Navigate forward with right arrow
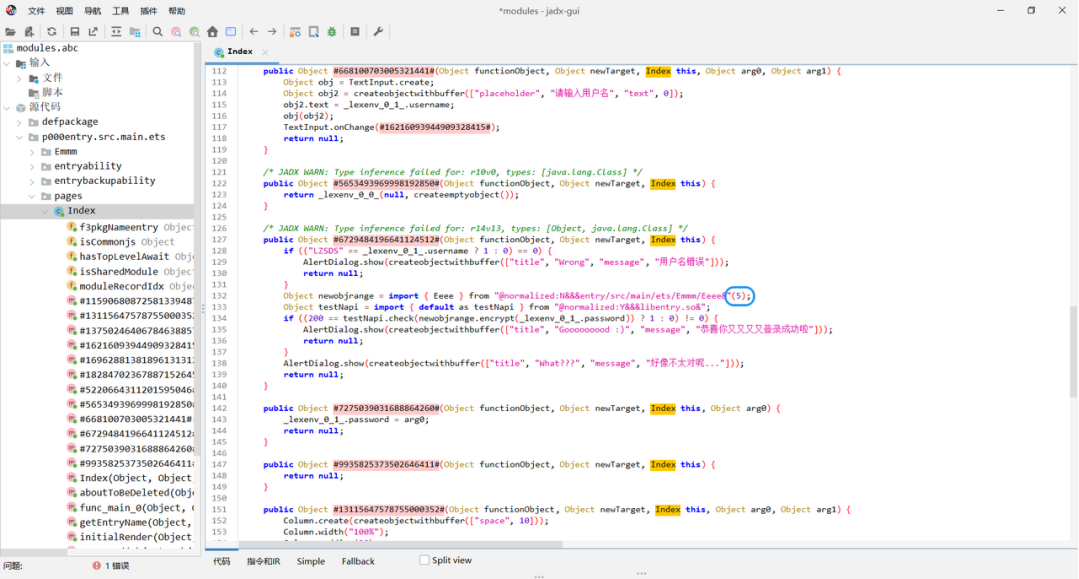Image resolution: width=1079 pixels, height=579 pixels. (273, 32)
